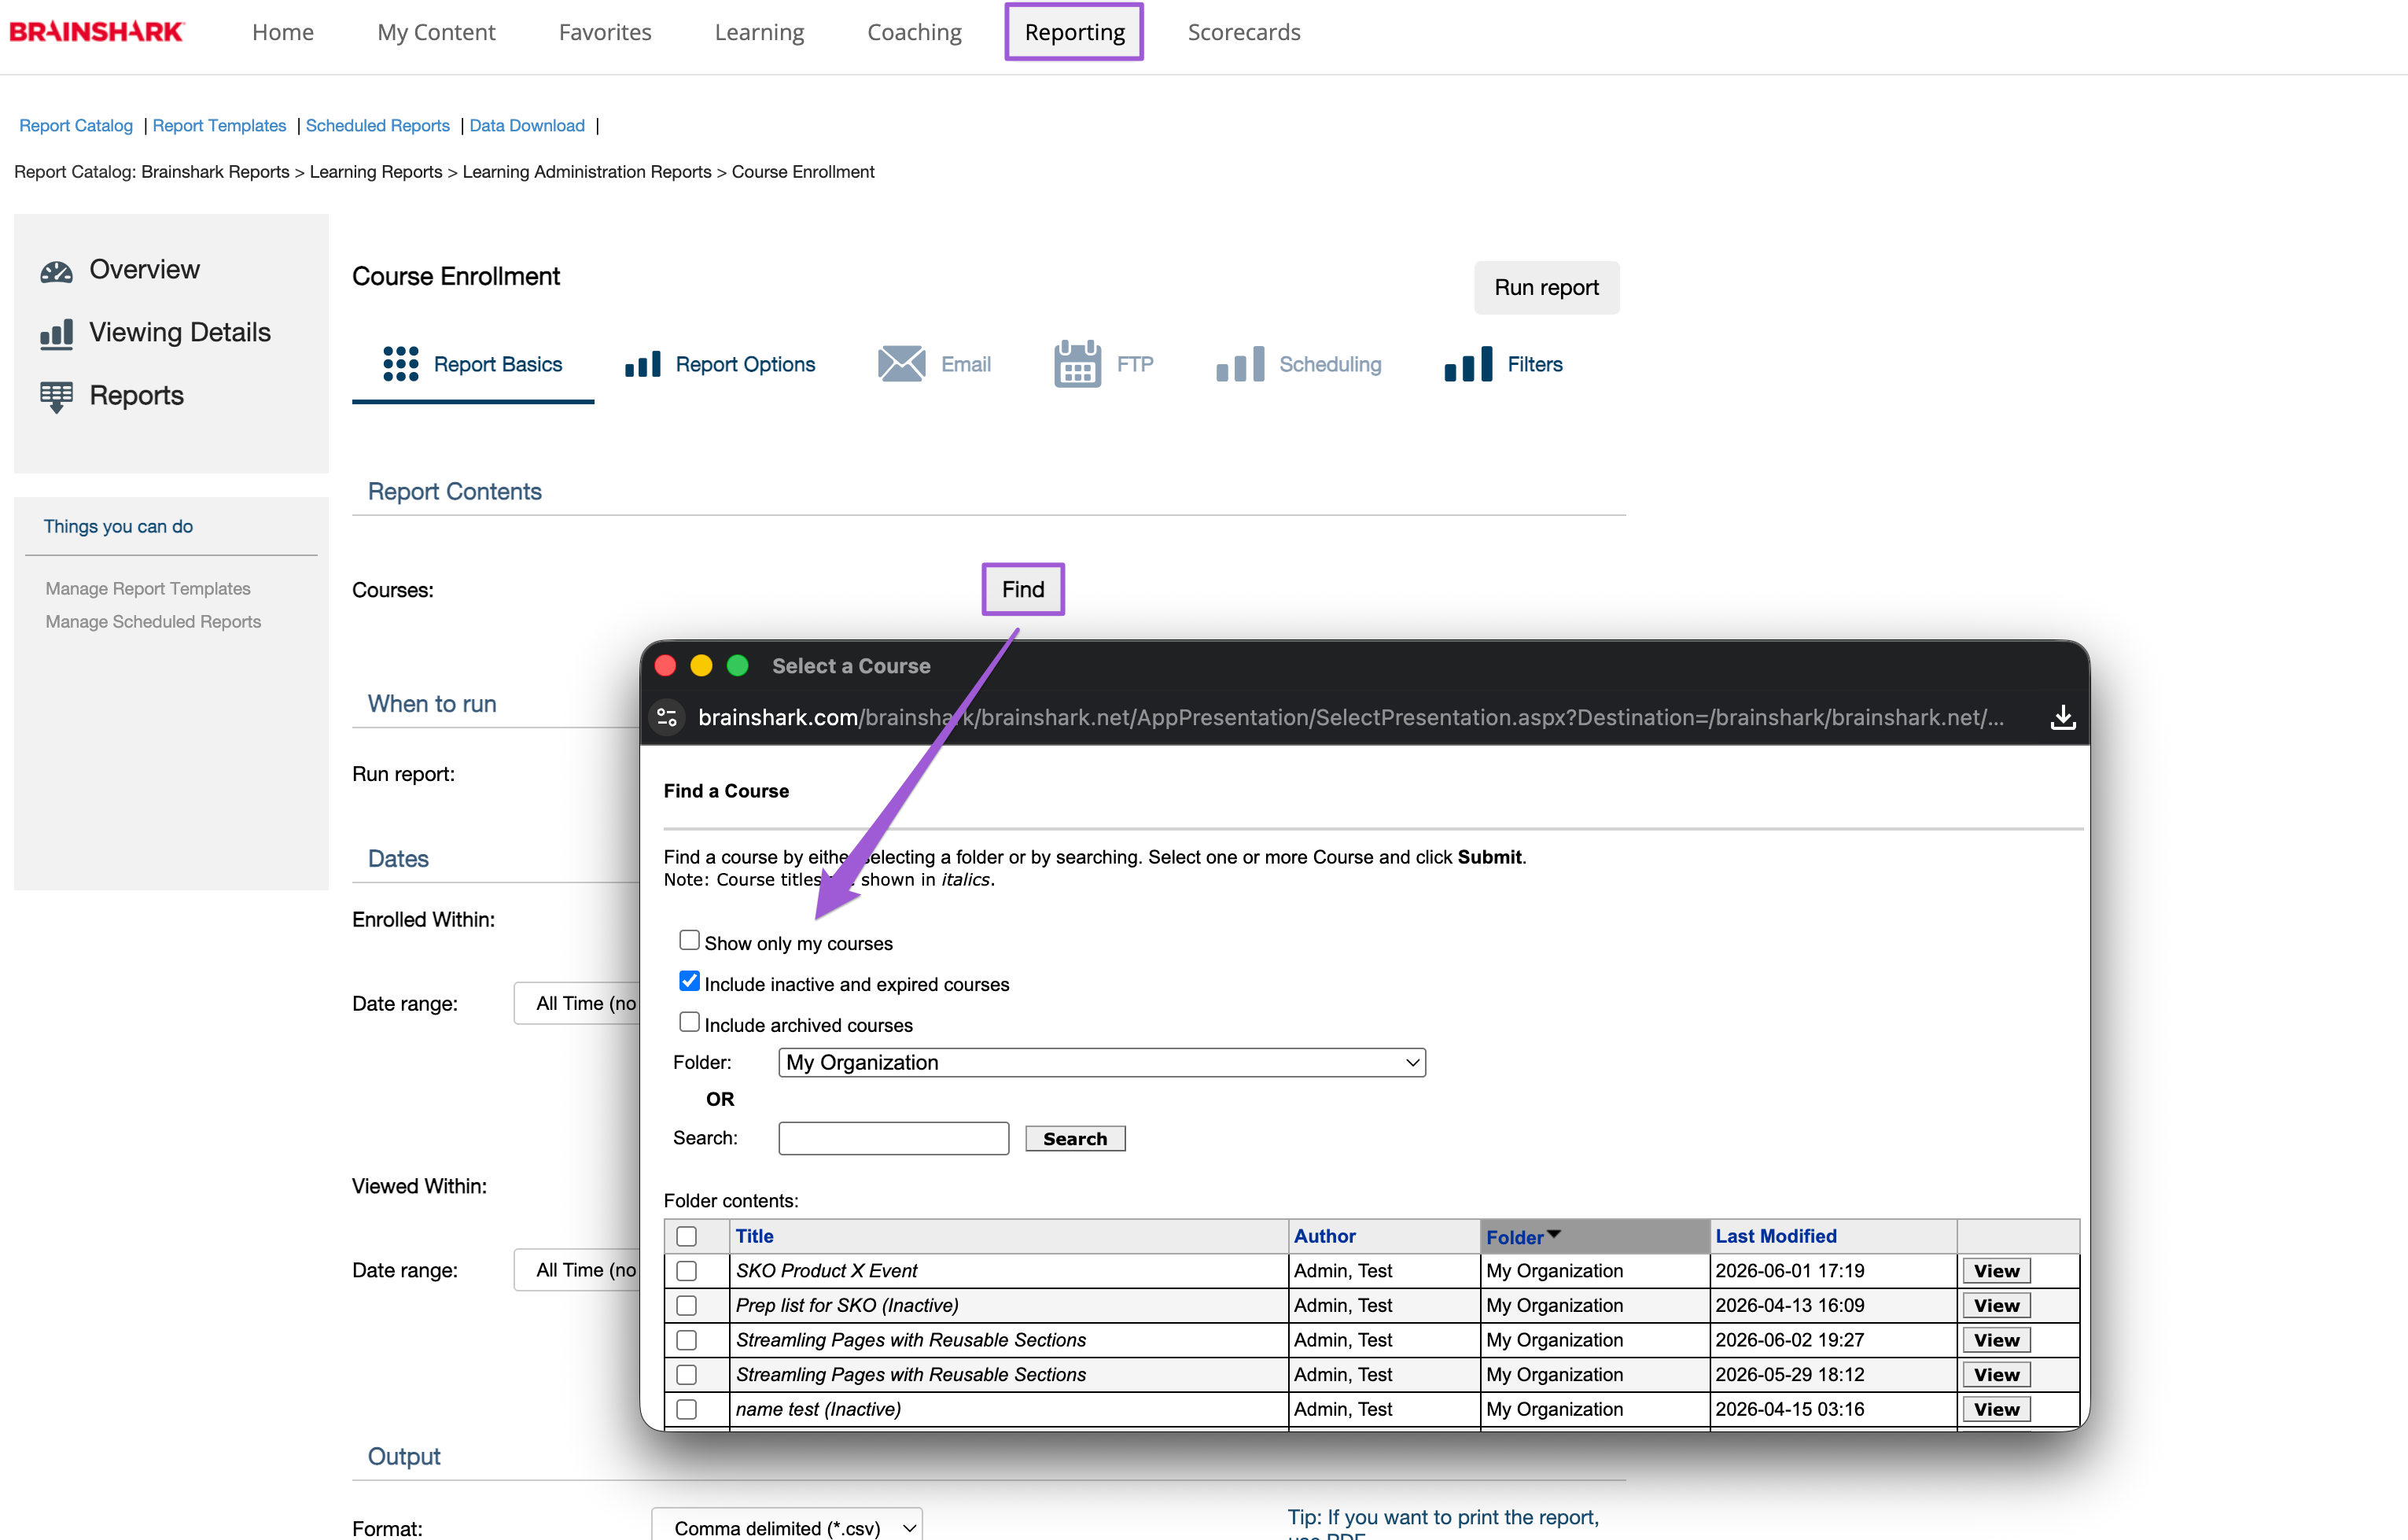Screen dimensions: 2408x1540
Task: Click the Reports table icon in sidebar
Action: click(56, 396)
